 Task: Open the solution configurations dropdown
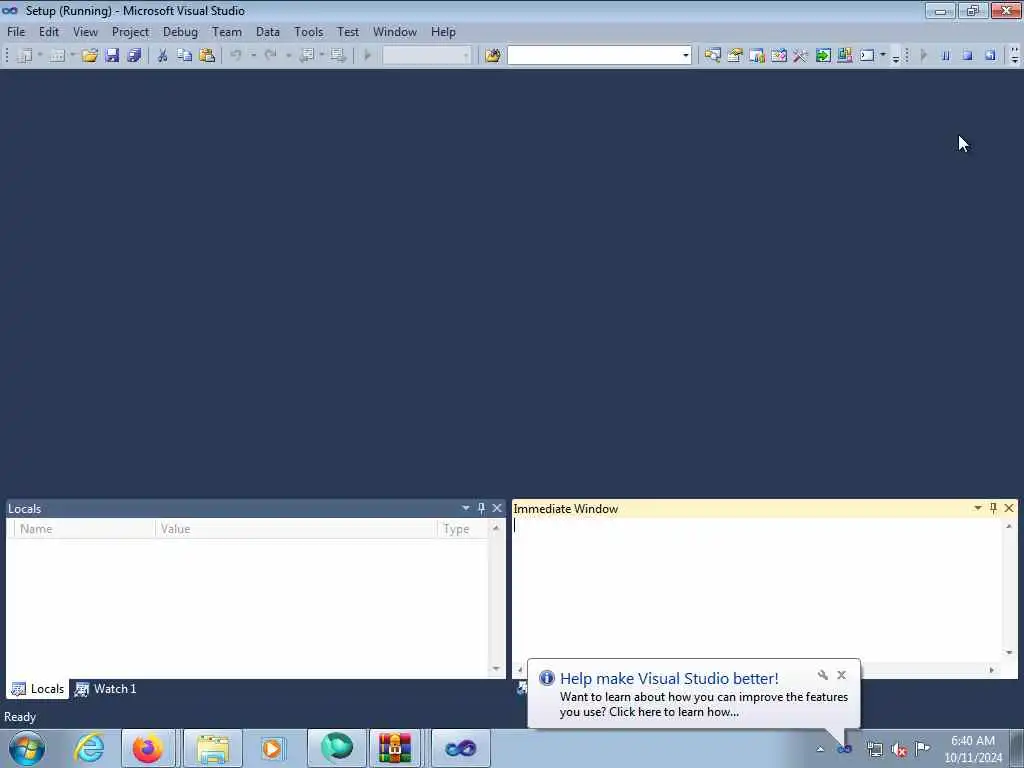coord(426,56)
